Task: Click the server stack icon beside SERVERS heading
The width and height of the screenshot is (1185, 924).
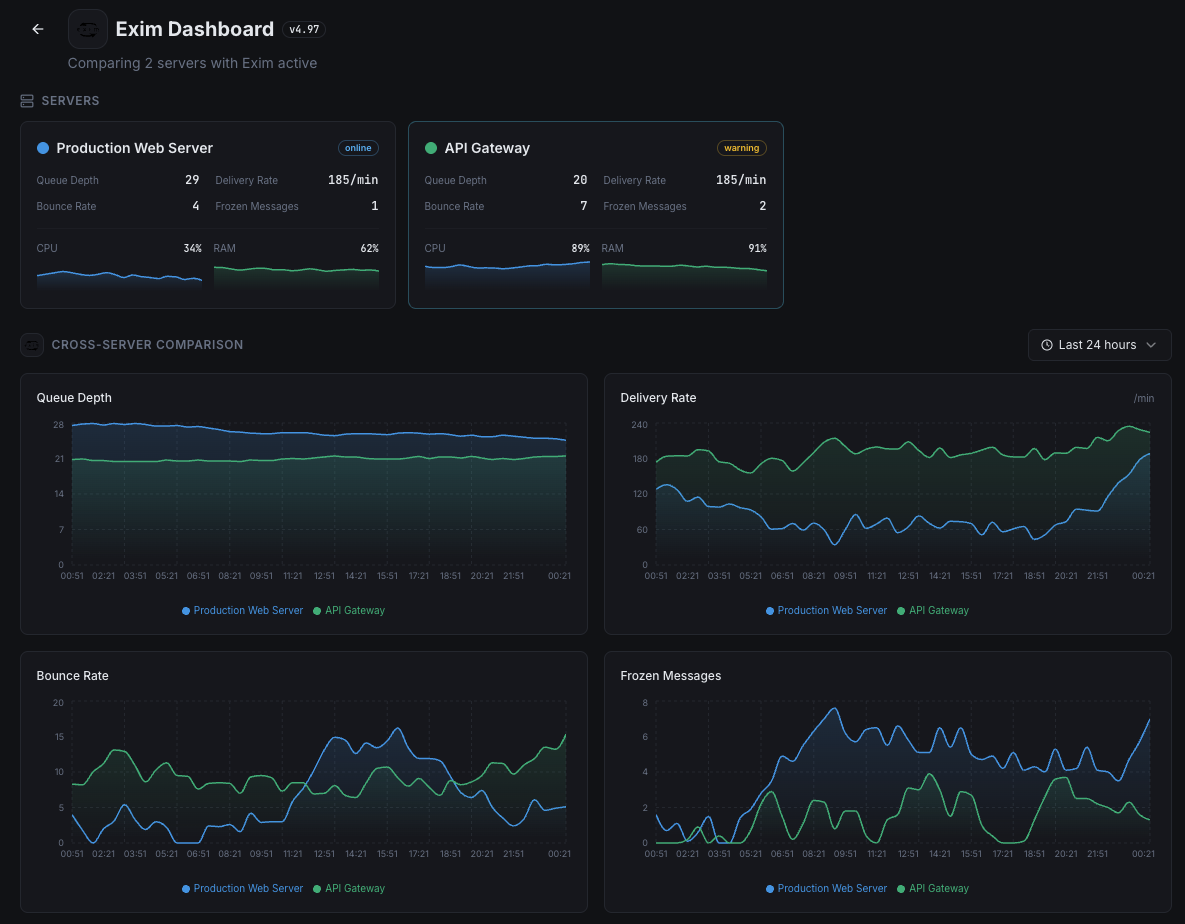Action: coord(25,100)
